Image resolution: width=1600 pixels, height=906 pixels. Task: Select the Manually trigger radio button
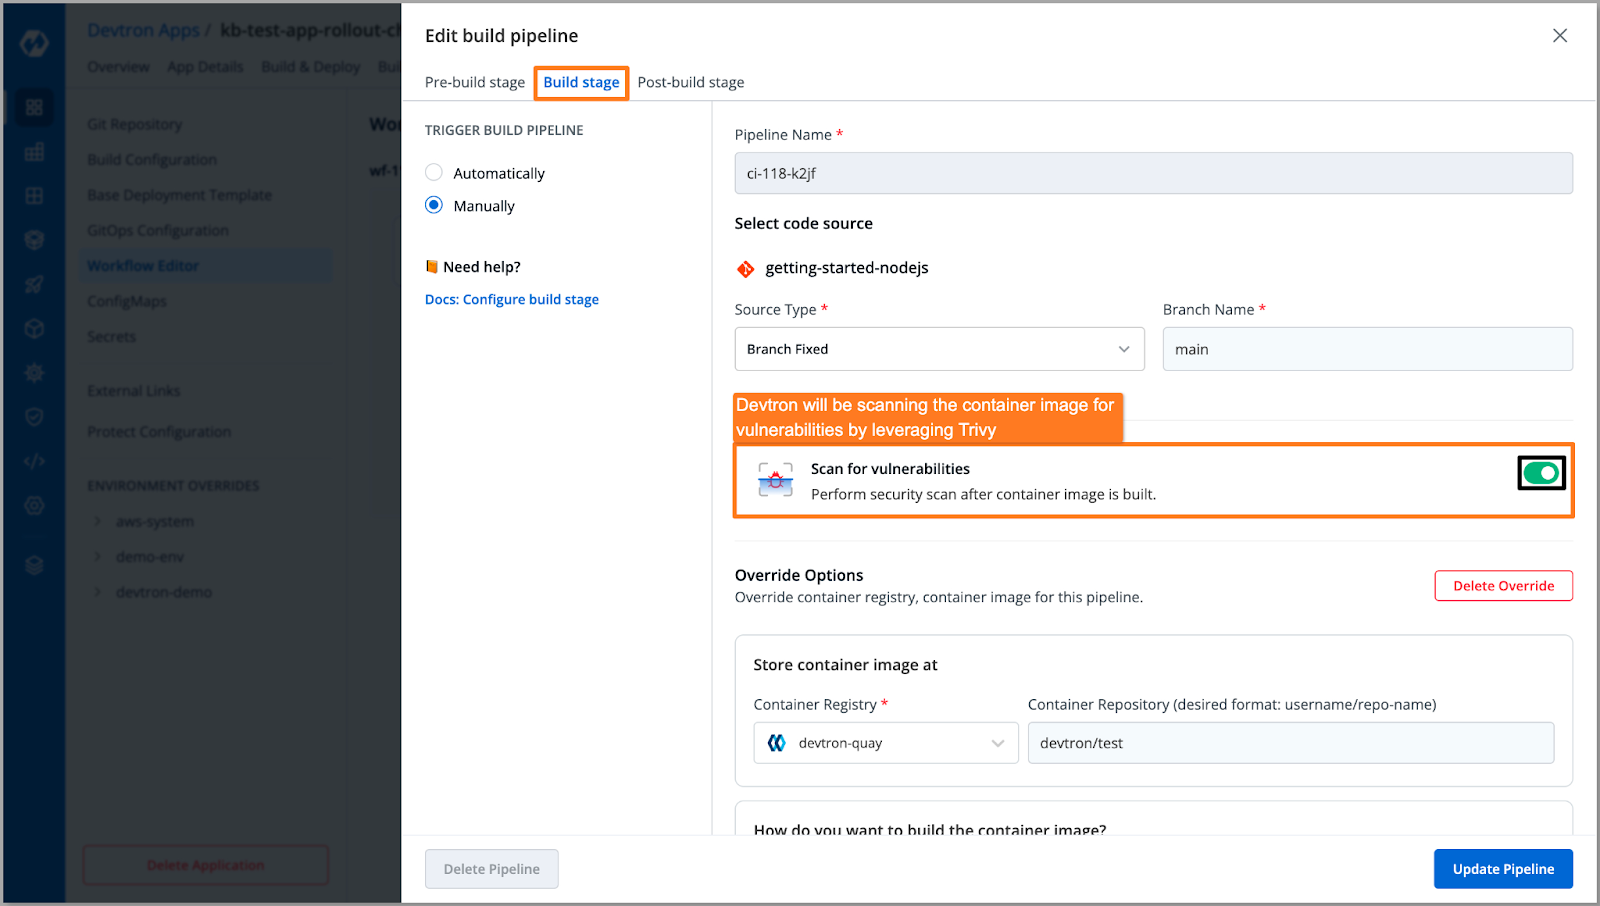point(434,205)
